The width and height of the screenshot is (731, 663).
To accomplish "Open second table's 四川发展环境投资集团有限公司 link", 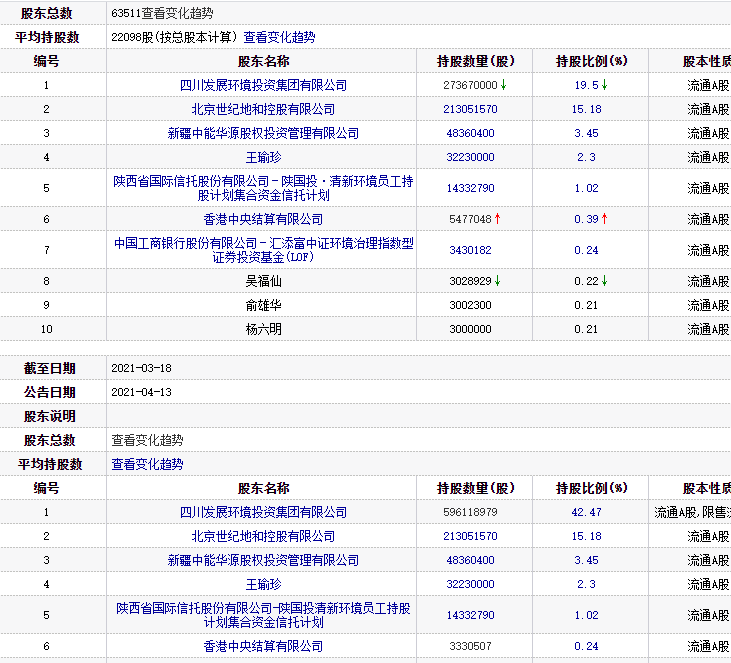I will (263, 512).
